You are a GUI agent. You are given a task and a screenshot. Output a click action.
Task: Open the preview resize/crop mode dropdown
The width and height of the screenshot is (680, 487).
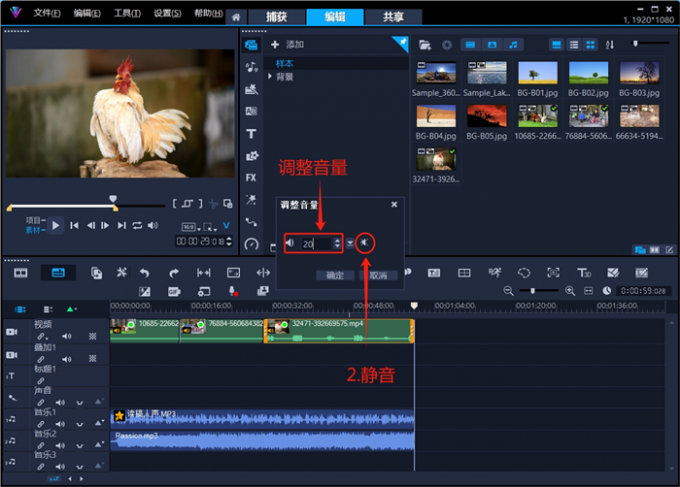click(210, 227)
